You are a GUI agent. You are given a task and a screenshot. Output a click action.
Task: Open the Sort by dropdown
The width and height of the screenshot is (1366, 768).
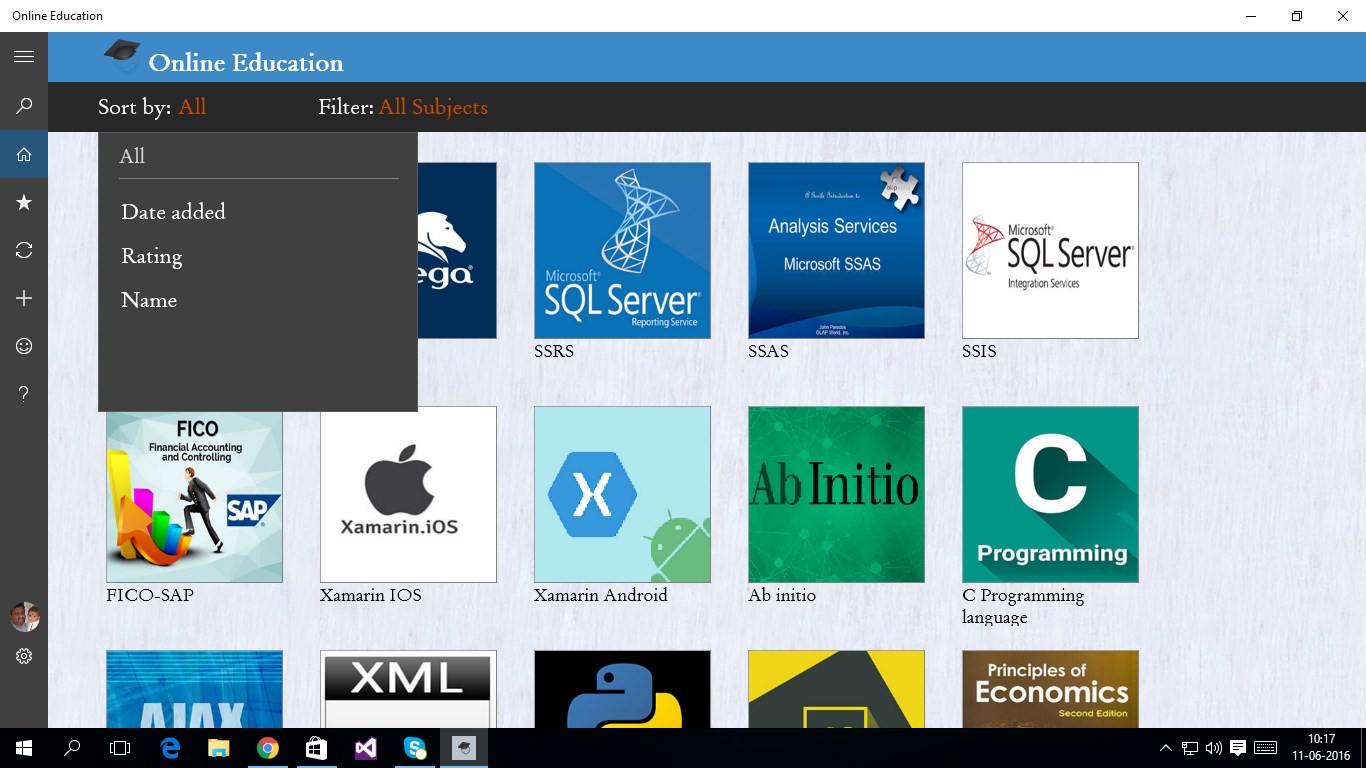[192, 107]
